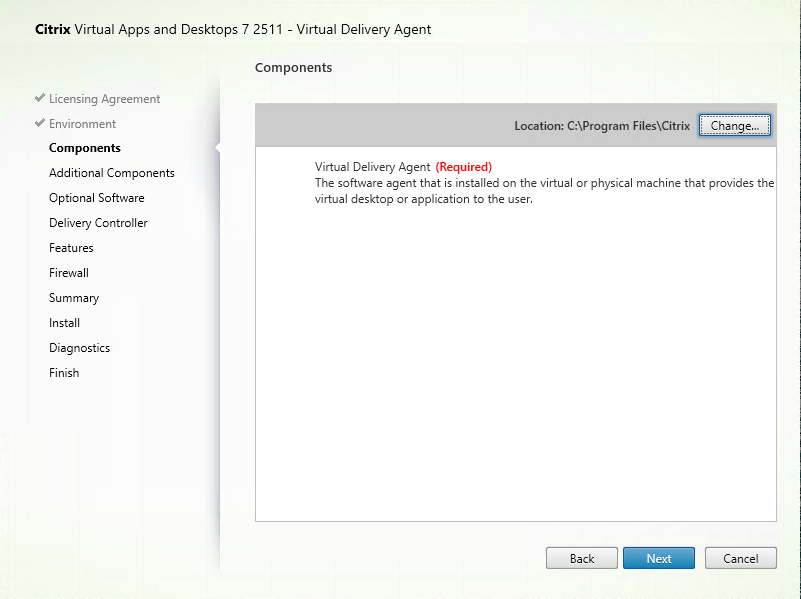
Task: Cancel the Virtual Delivery Agent installation
Action: coord(740,558)
